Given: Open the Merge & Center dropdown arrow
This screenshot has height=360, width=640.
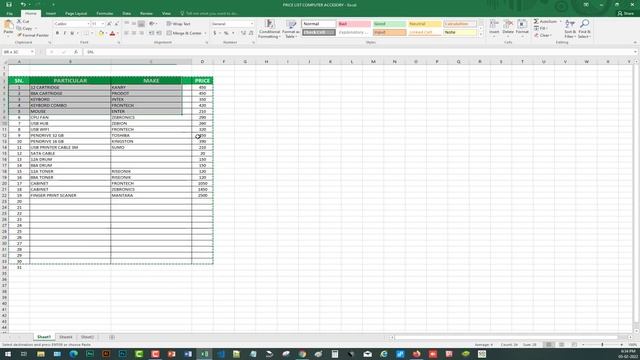Looking at the screenshot, I should click(205, 33).
